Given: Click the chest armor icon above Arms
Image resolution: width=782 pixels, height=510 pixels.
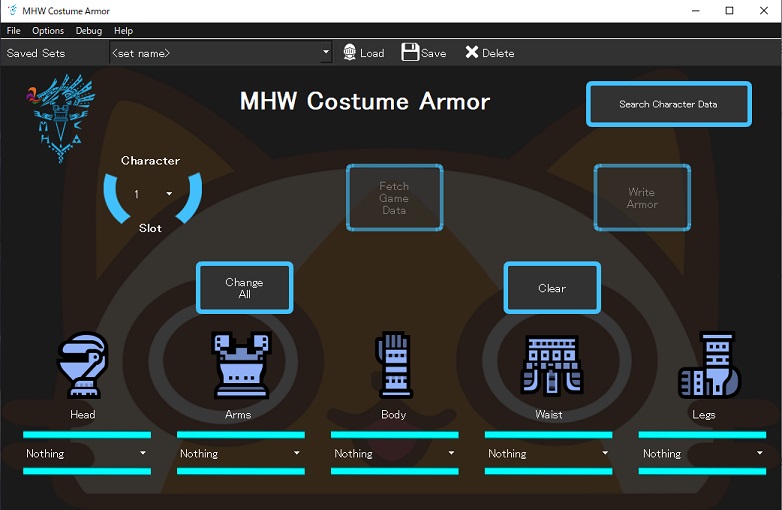Looking at the screenshot, I should click(x=241, y=365).
